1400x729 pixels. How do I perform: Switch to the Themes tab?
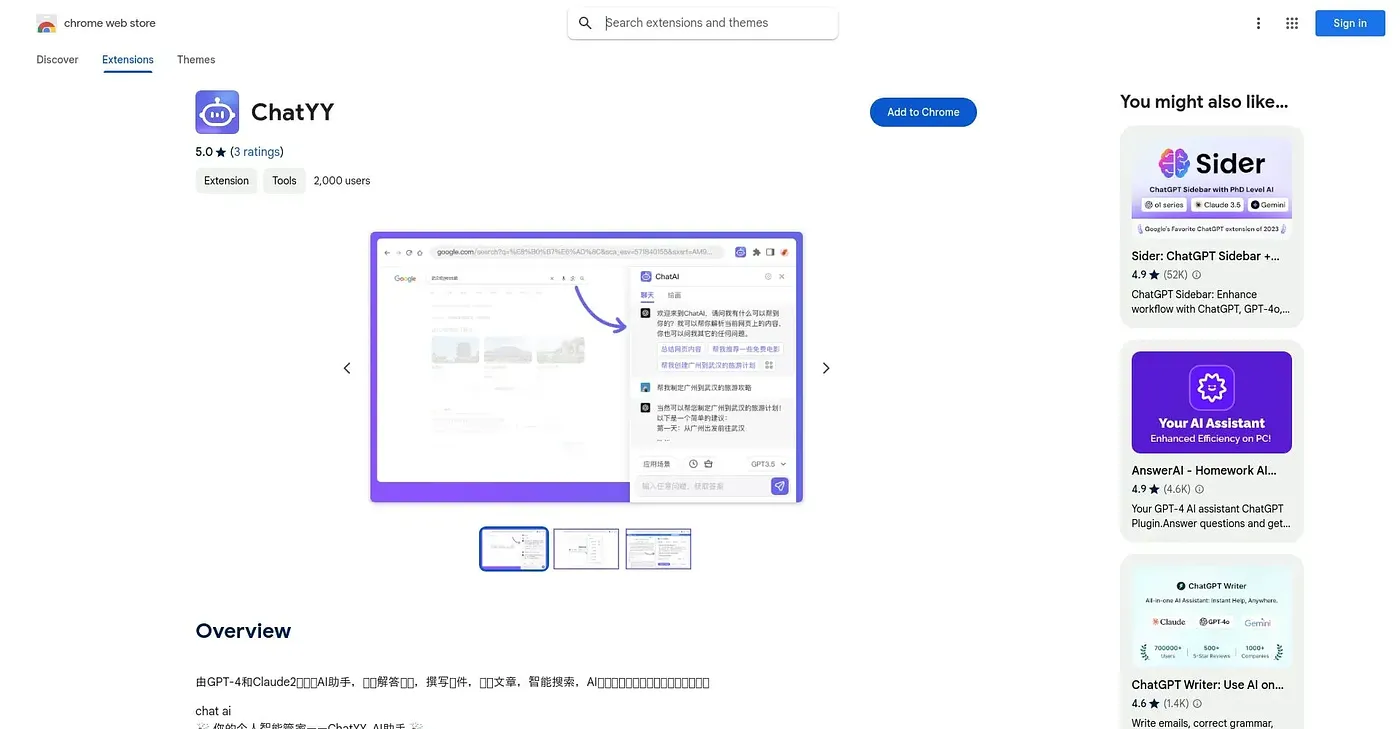pos(196,60)
